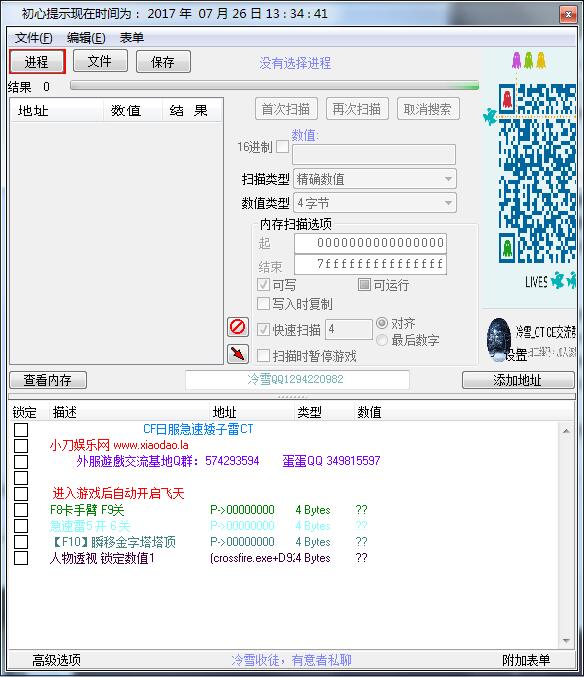
Task: Toggle lock checkbox for F8卡手臂 entry
Action: (x=21, y=510)
